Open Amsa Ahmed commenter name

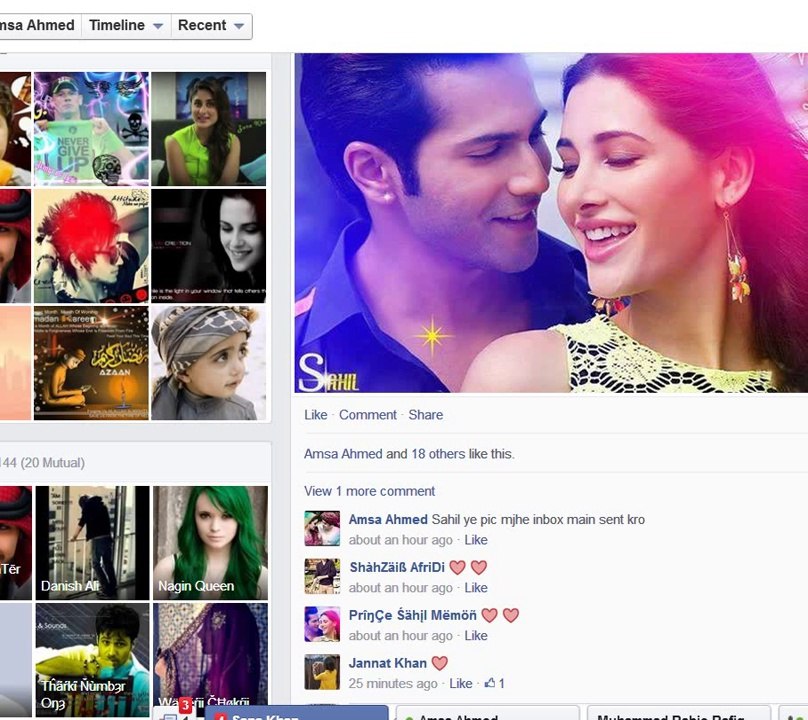tap(388, 520)
